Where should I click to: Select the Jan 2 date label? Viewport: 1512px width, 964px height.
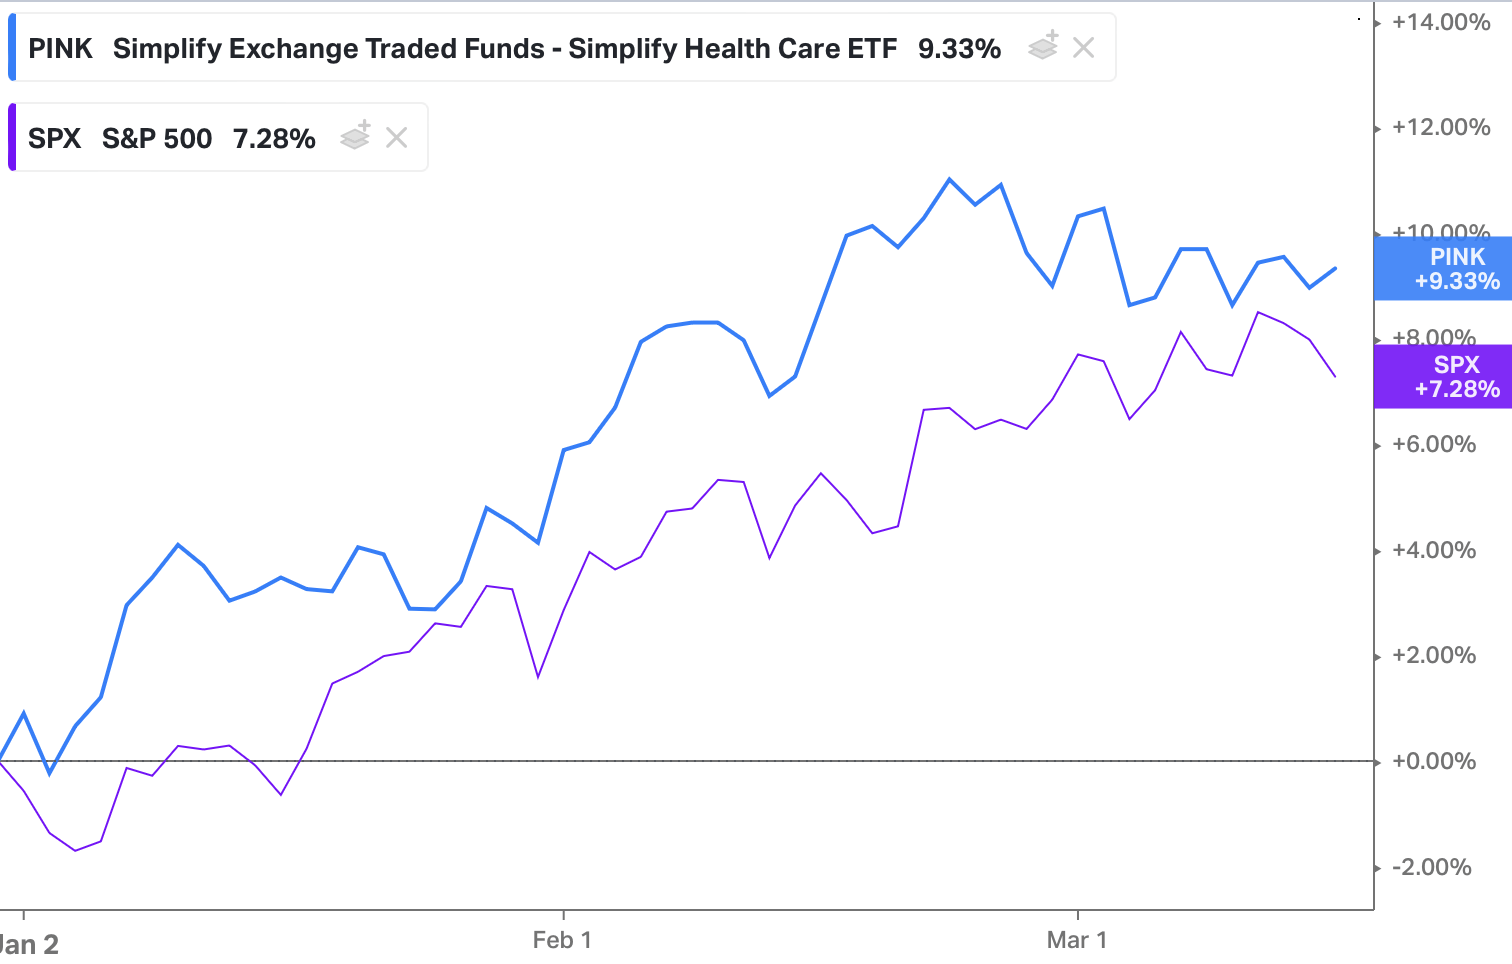coord(33,941)
